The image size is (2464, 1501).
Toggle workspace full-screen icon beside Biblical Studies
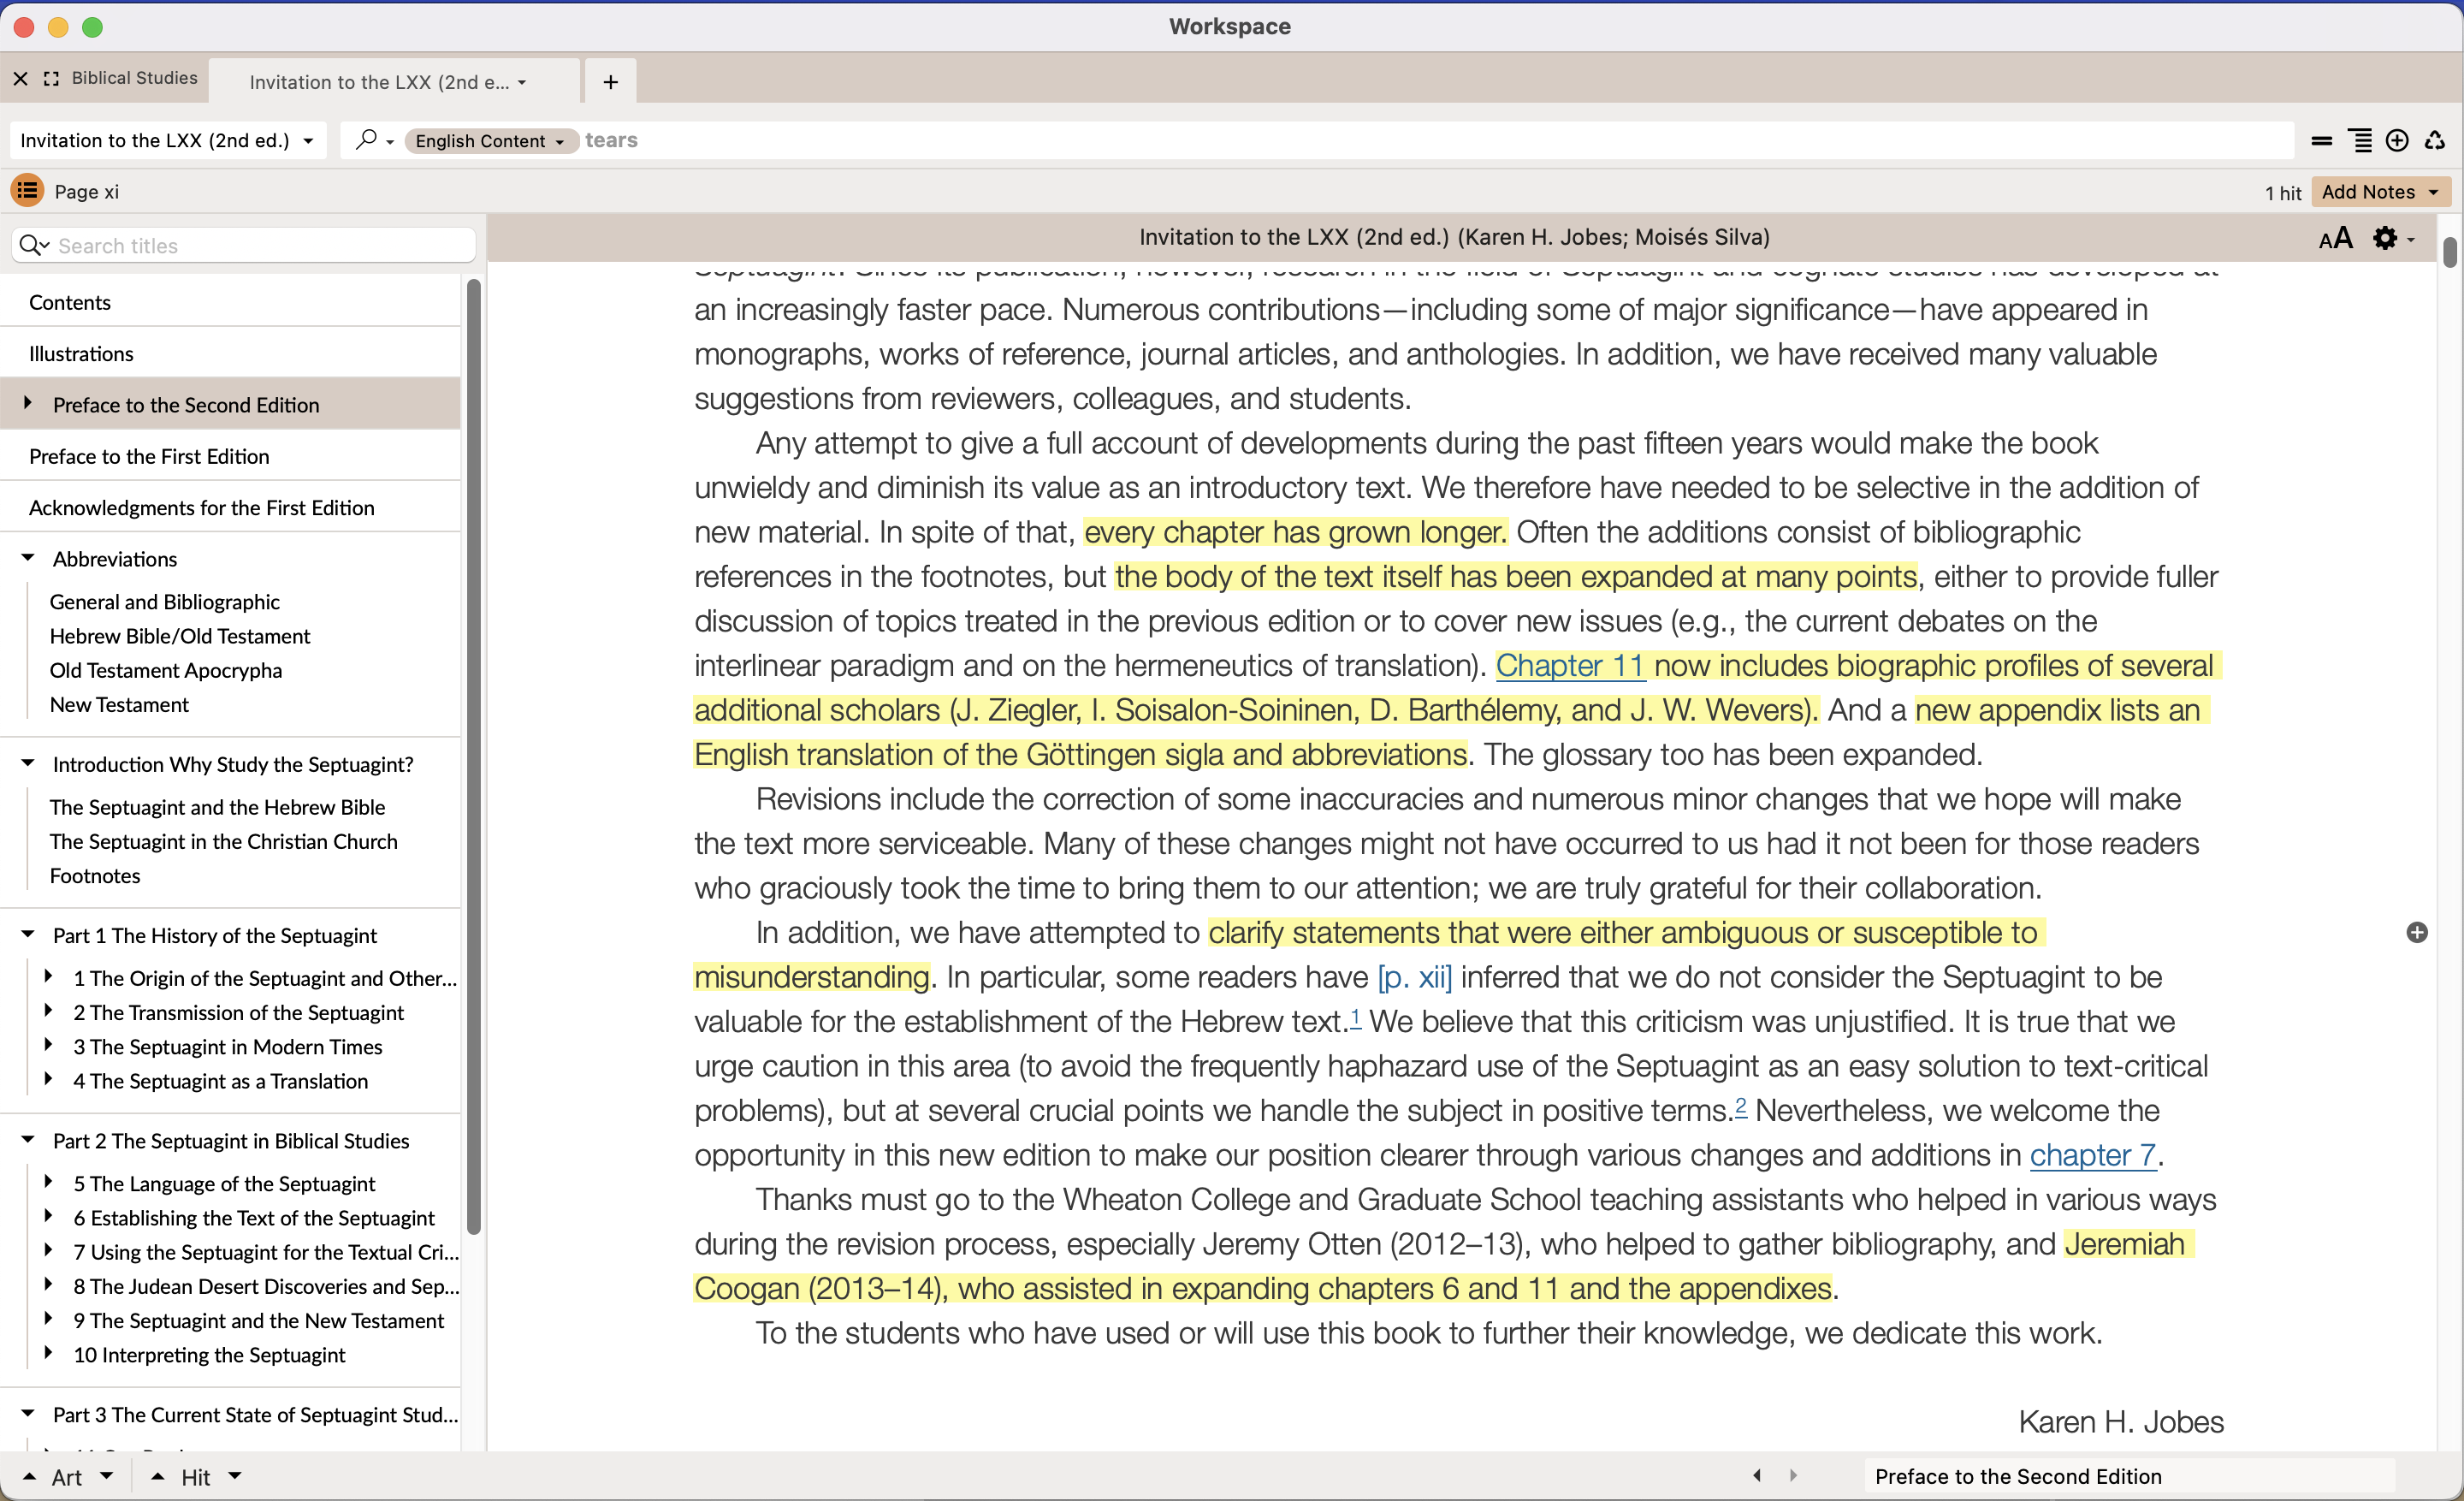(52, 78)
